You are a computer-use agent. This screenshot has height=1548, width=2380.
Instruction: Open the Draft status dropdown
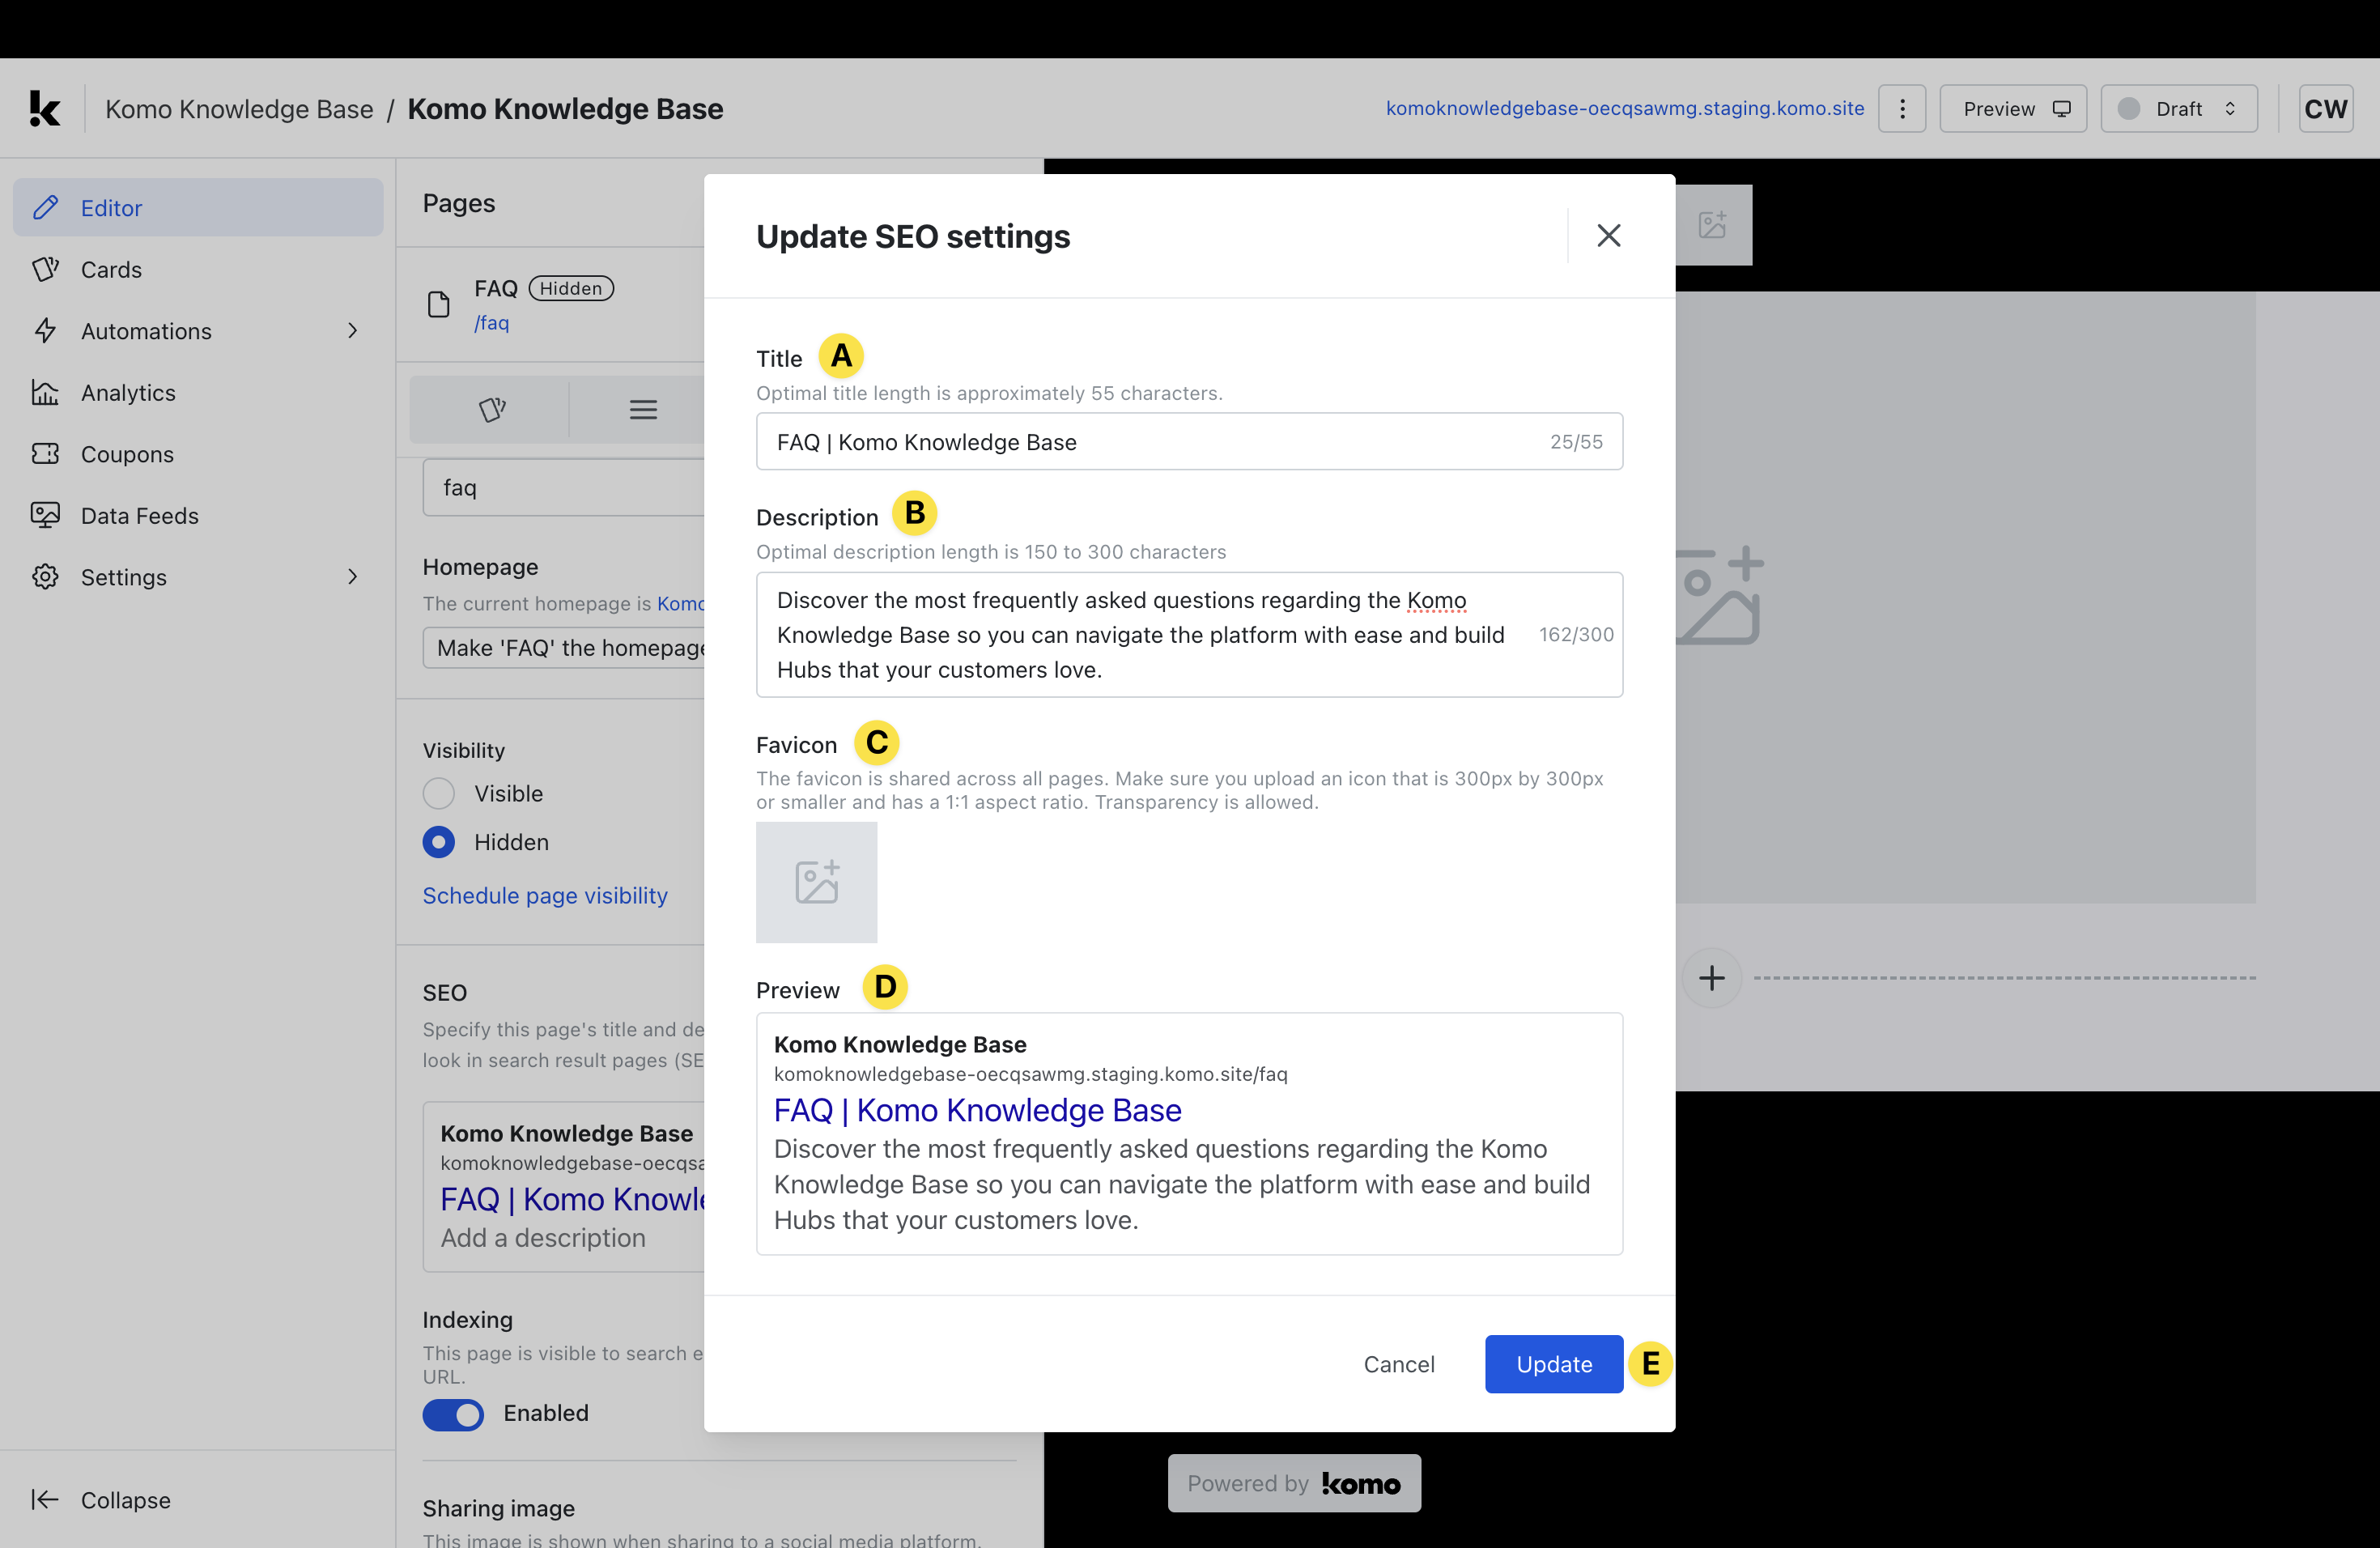2178,108
